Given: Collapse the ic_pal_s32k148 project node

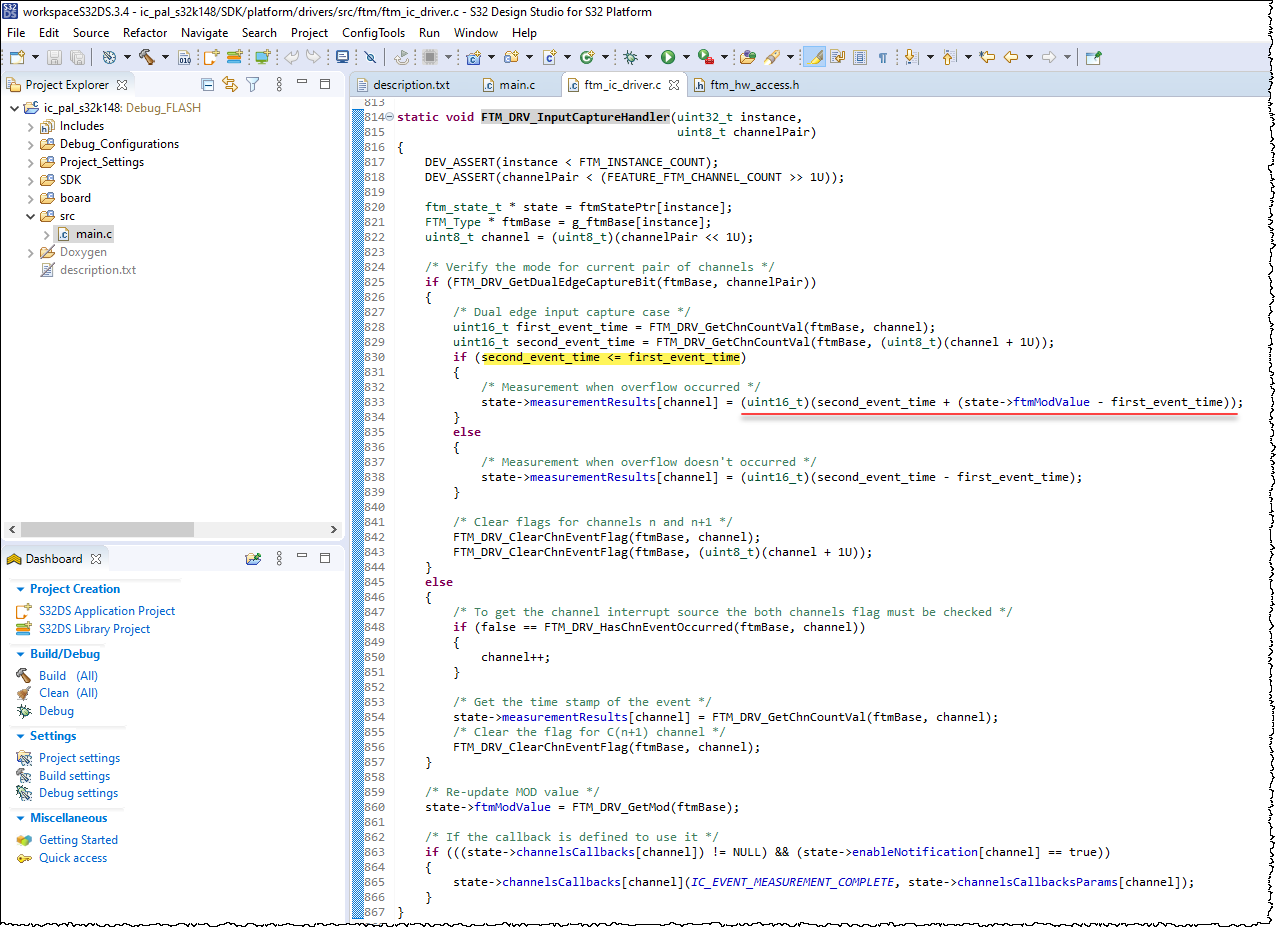Looking at the screenshot, I should pos(13,108).
